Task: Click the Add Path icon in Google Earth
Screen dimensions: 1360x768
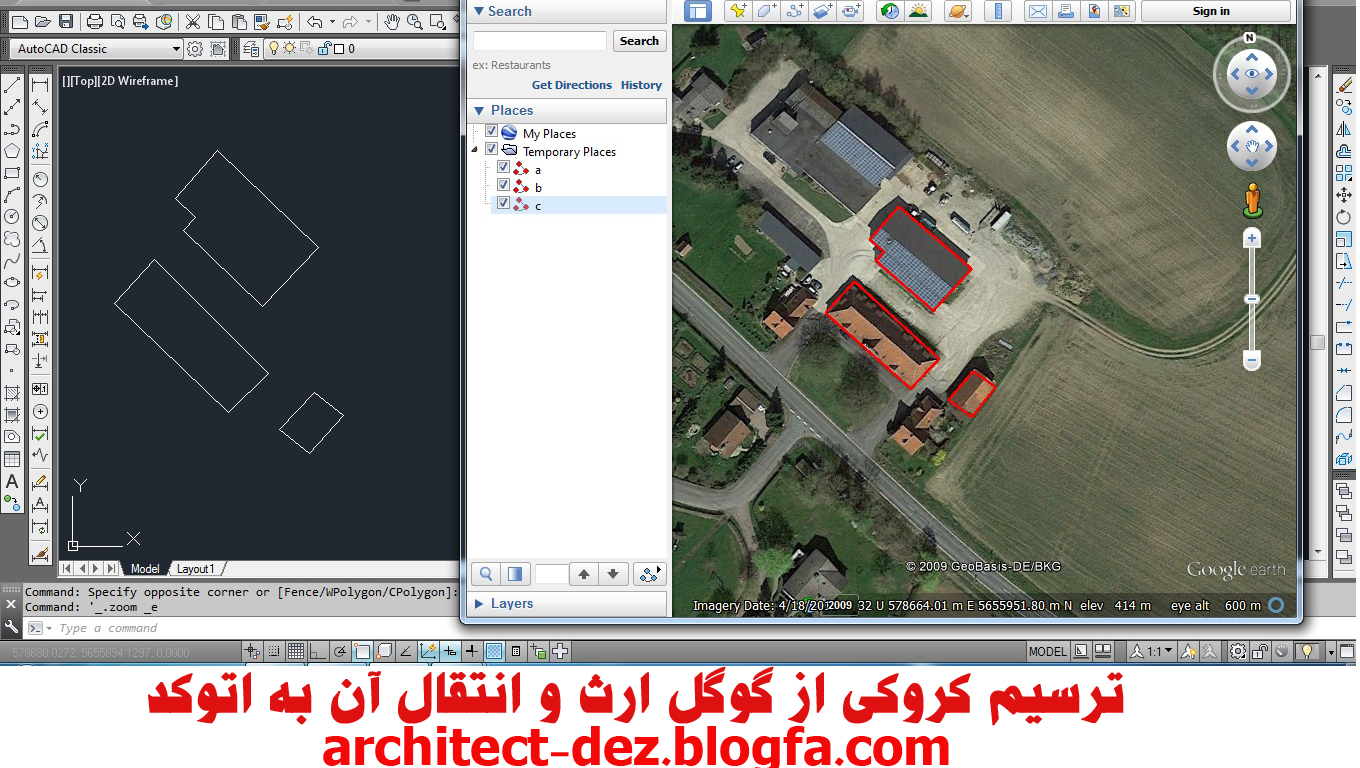Action: (795, 11)
